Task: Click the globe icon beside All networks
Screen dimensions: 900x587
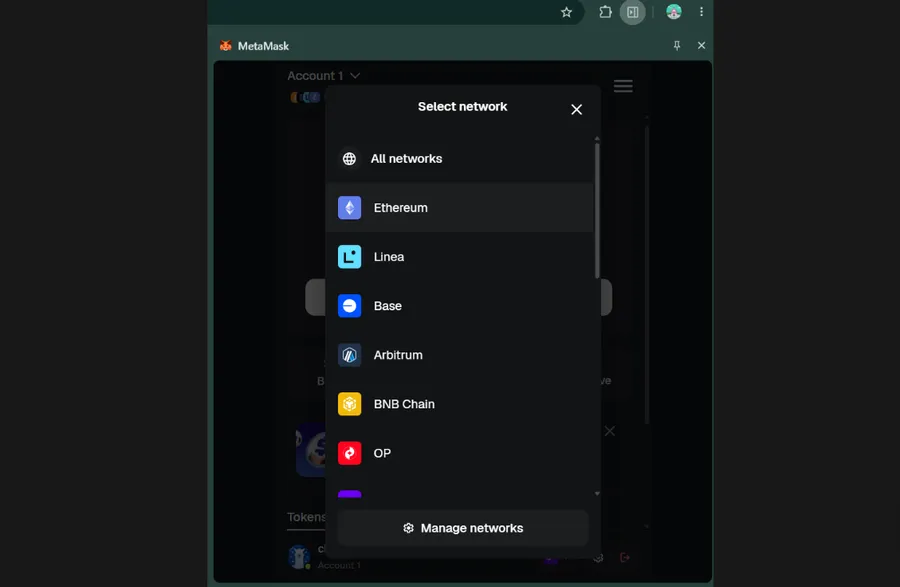Action: pyautogui.click(x=349, y=159)
